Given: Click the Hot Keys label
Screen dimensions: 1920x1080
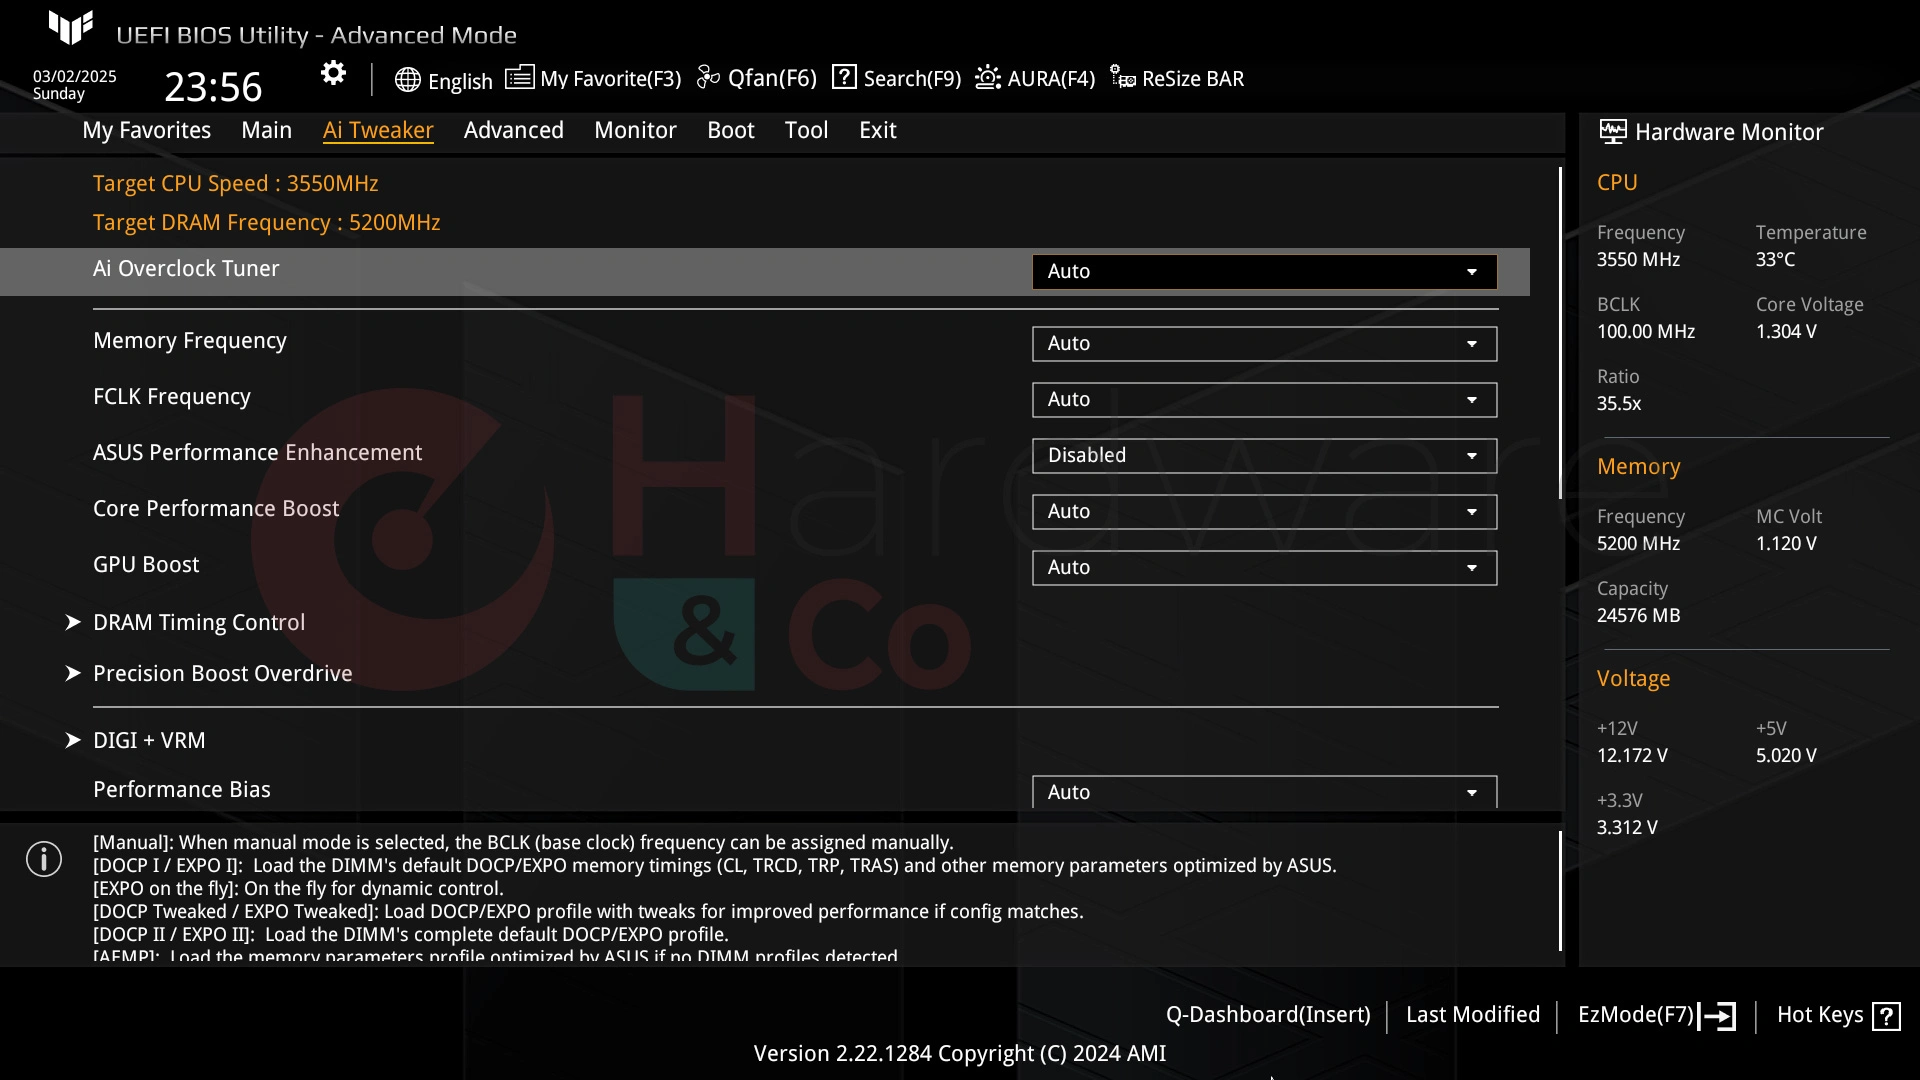Looking at the screenshot, I should pyautogui.click(x=1820, y=1015).
